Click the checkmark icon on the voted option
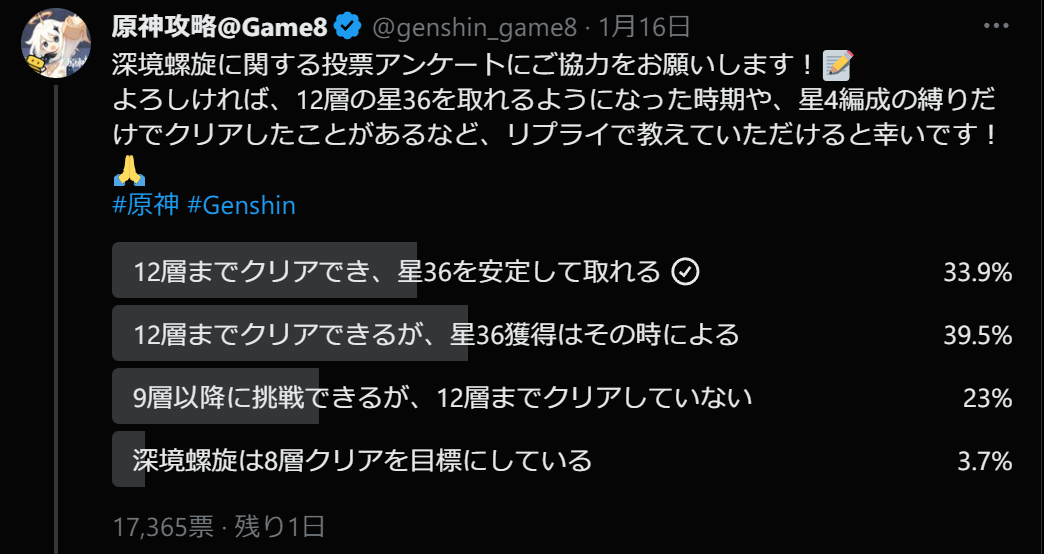1044x554 pixels. coord(685,271)
